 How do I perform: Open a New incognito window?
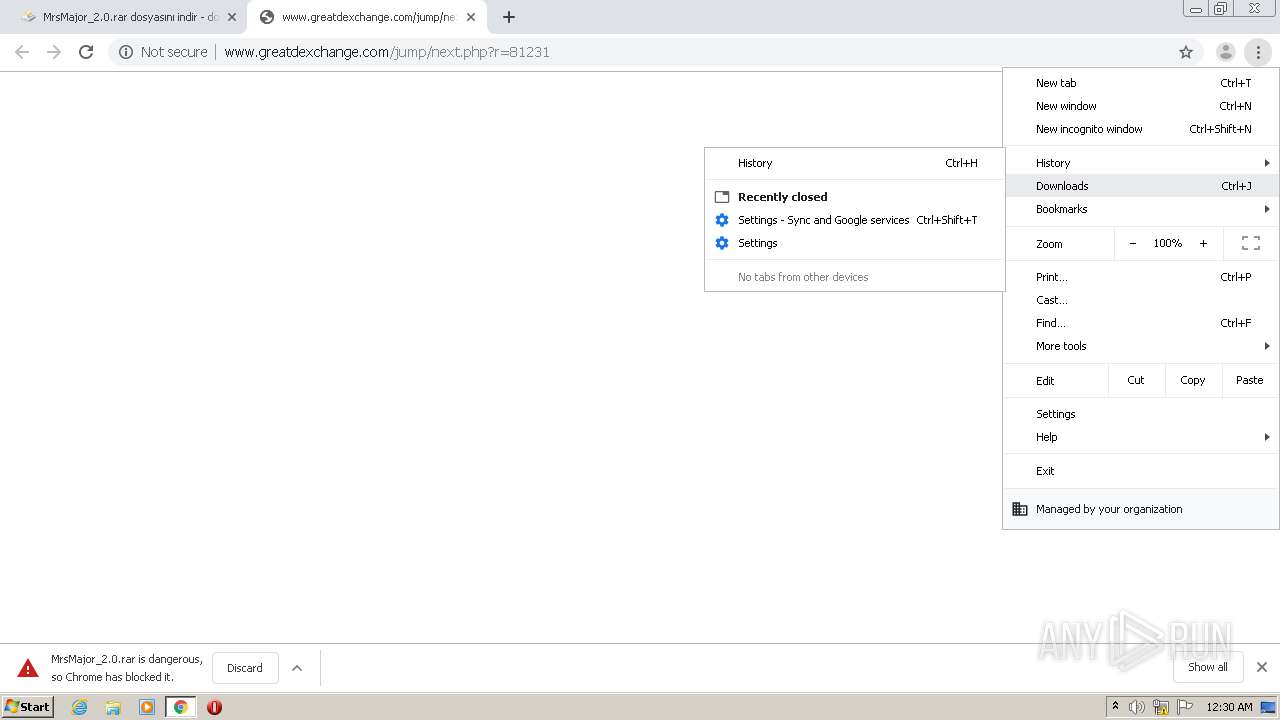[x=1141, y=129]
